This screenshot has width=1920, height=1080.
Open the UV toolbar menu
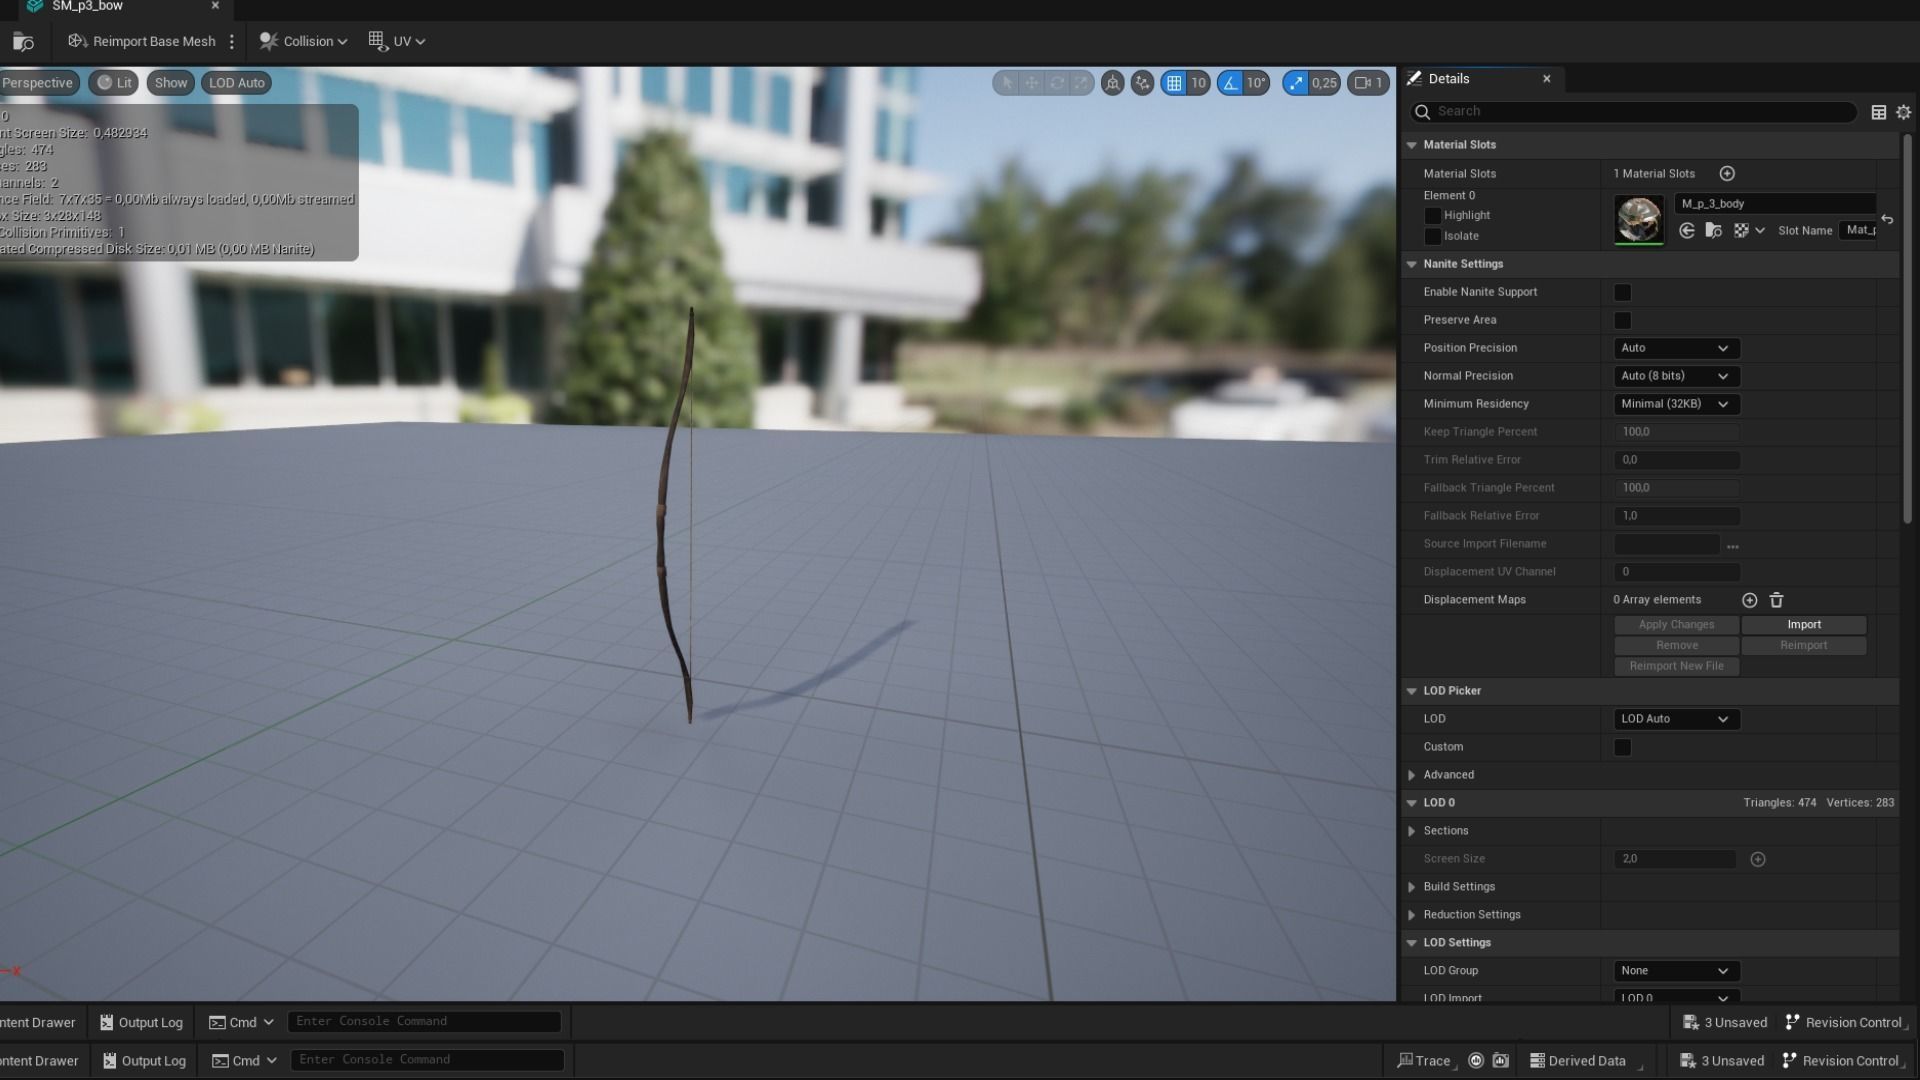tap(397, 41)
